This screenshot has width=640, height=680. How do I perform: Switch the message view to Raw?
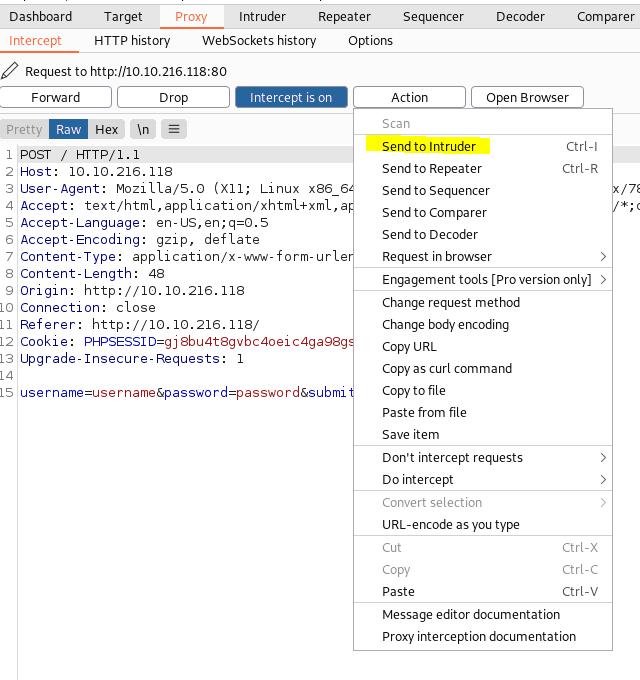coord(69,129)
